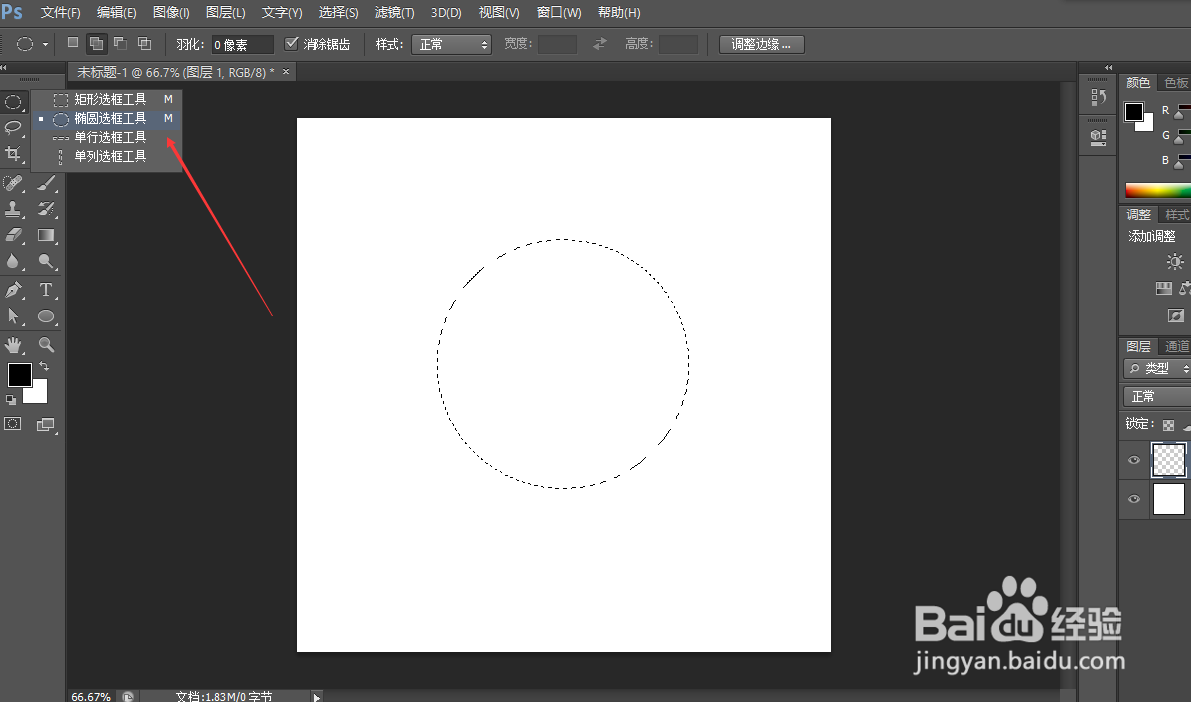Screen dimensions: 1191x702
Task: Choose 单列选框工具 from flyout
Action: 109,157
